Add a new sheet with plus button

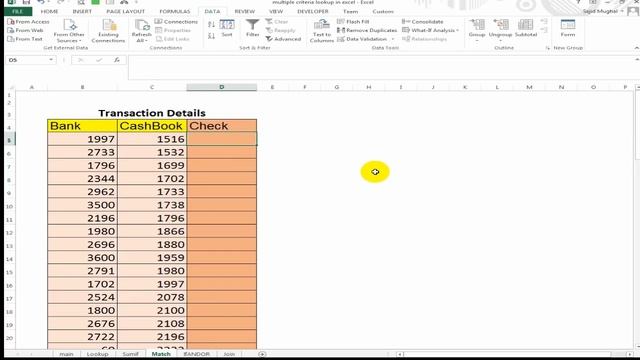pyautogui.click(x=262, y=354)
